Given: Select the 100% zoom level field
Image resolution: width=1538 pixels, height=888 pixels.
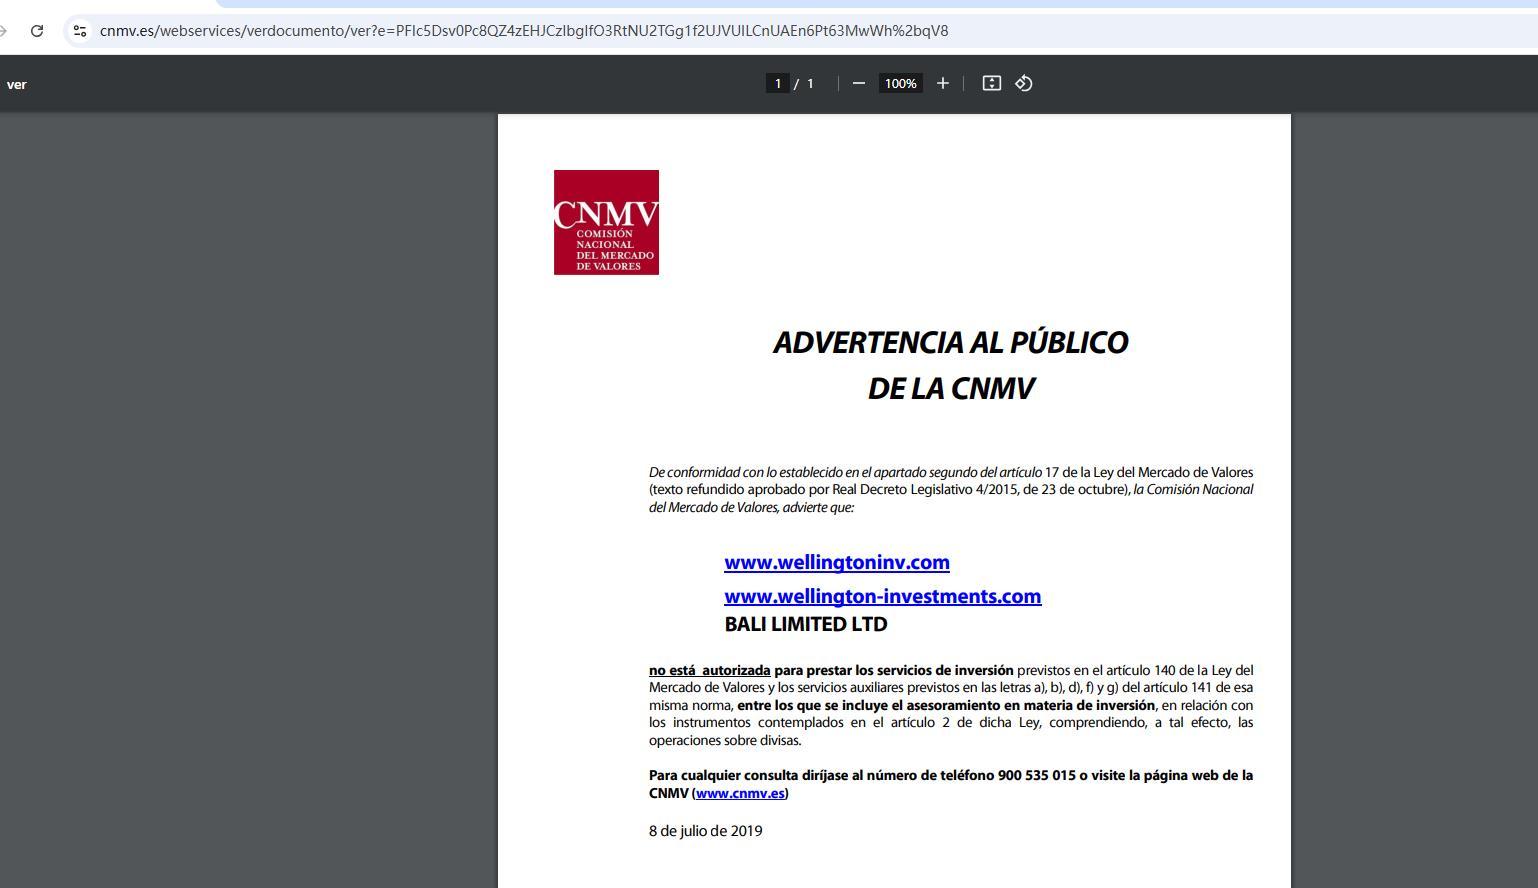Looking at the screenshot, I should (900, 83).
